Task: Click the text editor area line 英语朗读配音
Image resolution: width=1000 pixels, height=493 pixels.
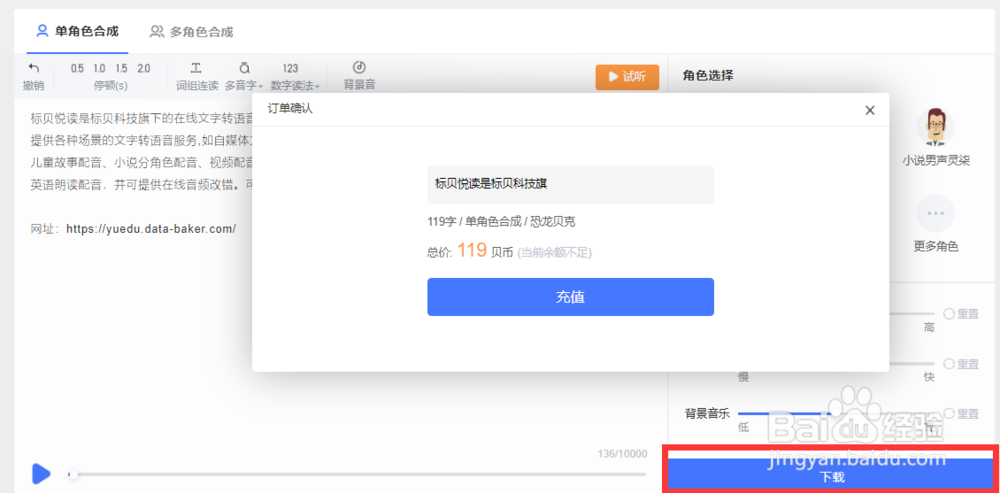Action: click(x=141, y=184)
